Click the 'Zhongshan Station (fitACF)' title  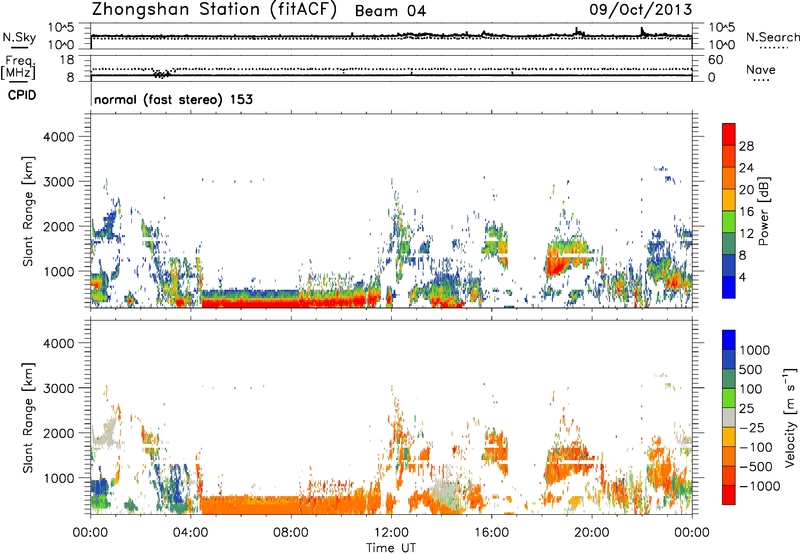pyautogui.click(x=214, y=10)
